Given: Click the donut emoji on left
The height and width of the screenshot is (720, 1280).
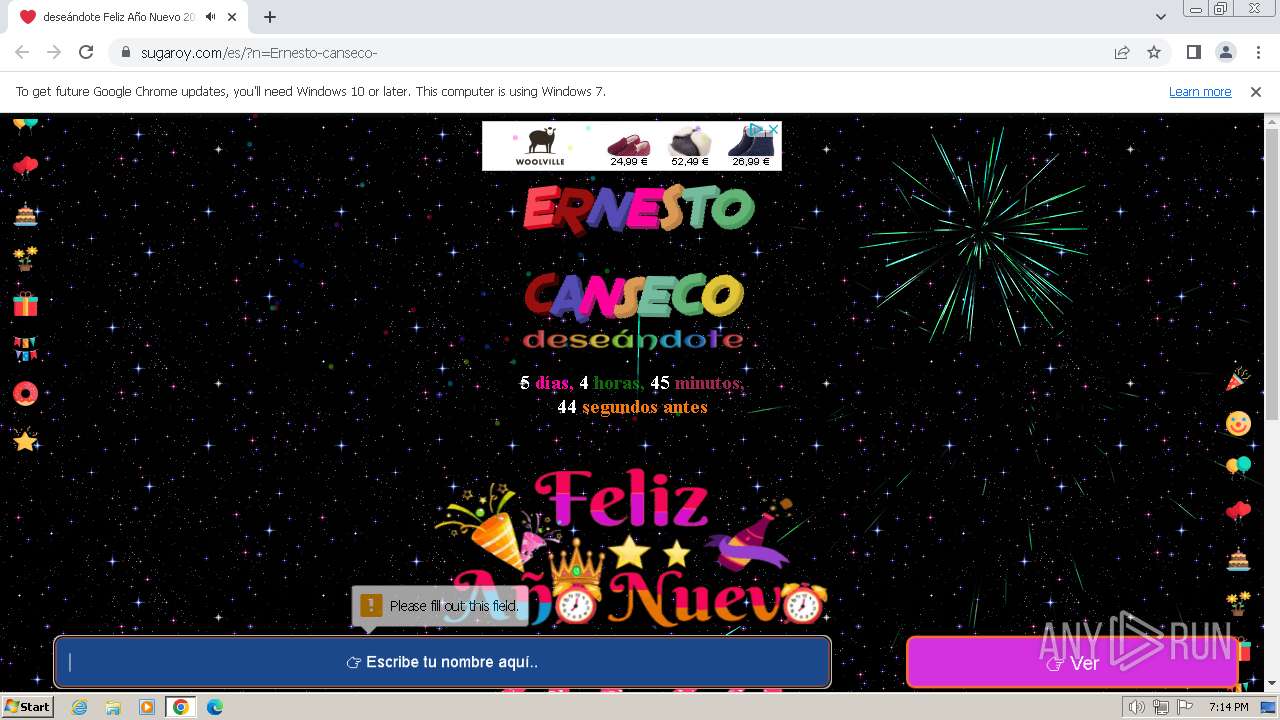Looking at the screenshot, I should pyautogui.click(x=25, y=394).
